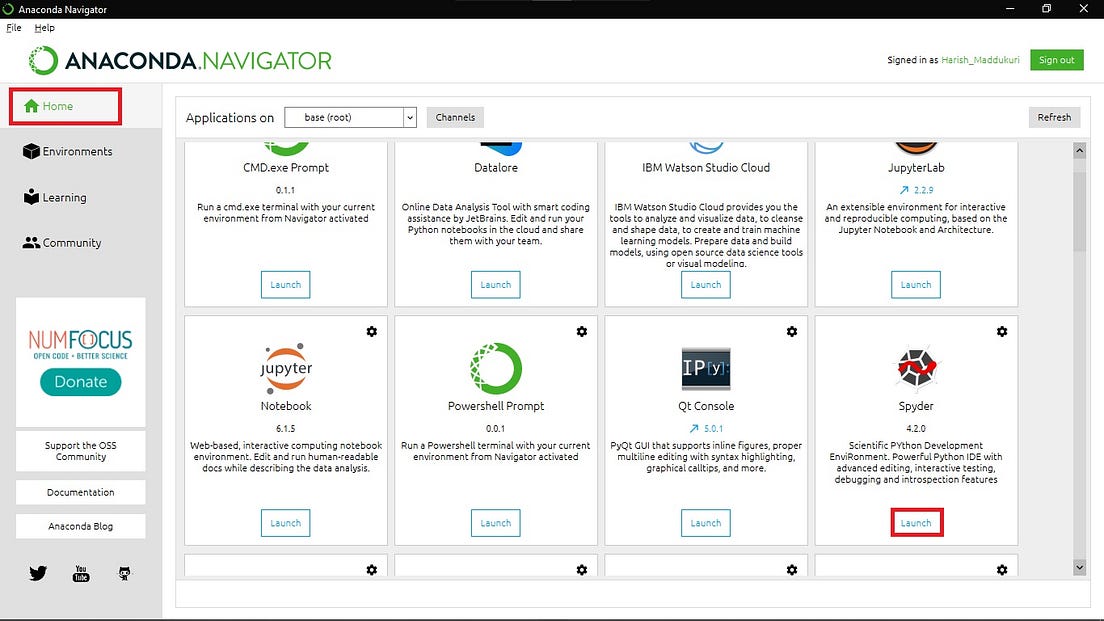Click the NumFOCUS logo image
The image size is (1104, 621).
pyautogui.click(x=80, y=344)
